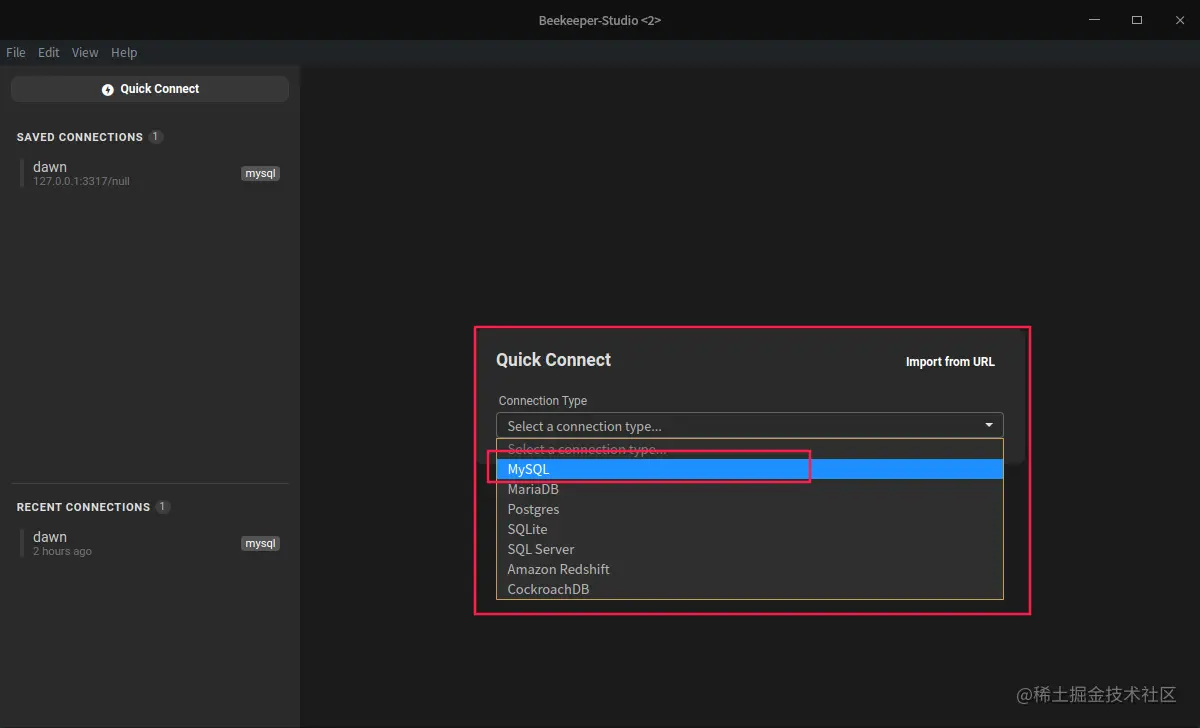This screenshot has height=728, width=1200.
Task: Choose Postgres from connection type list
Action: click(x=750, y=509)
